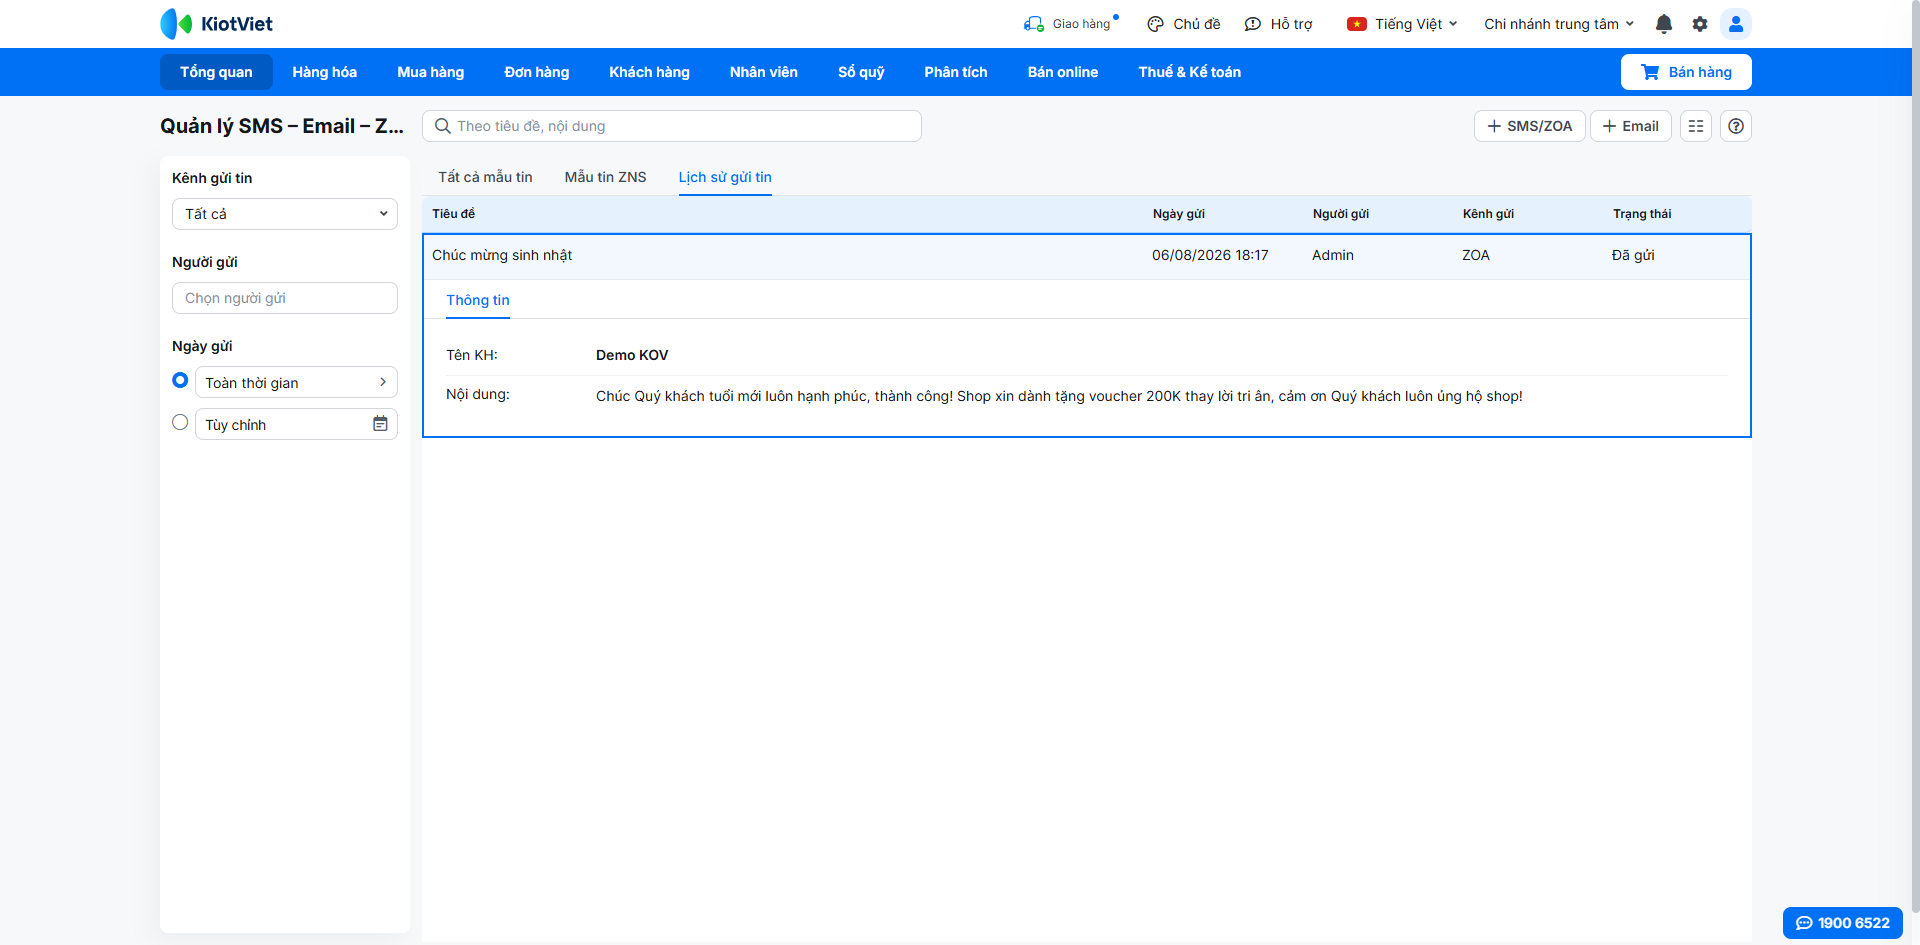
Task: Click the Kênh gửi column header
Action: coord(1488,214)
